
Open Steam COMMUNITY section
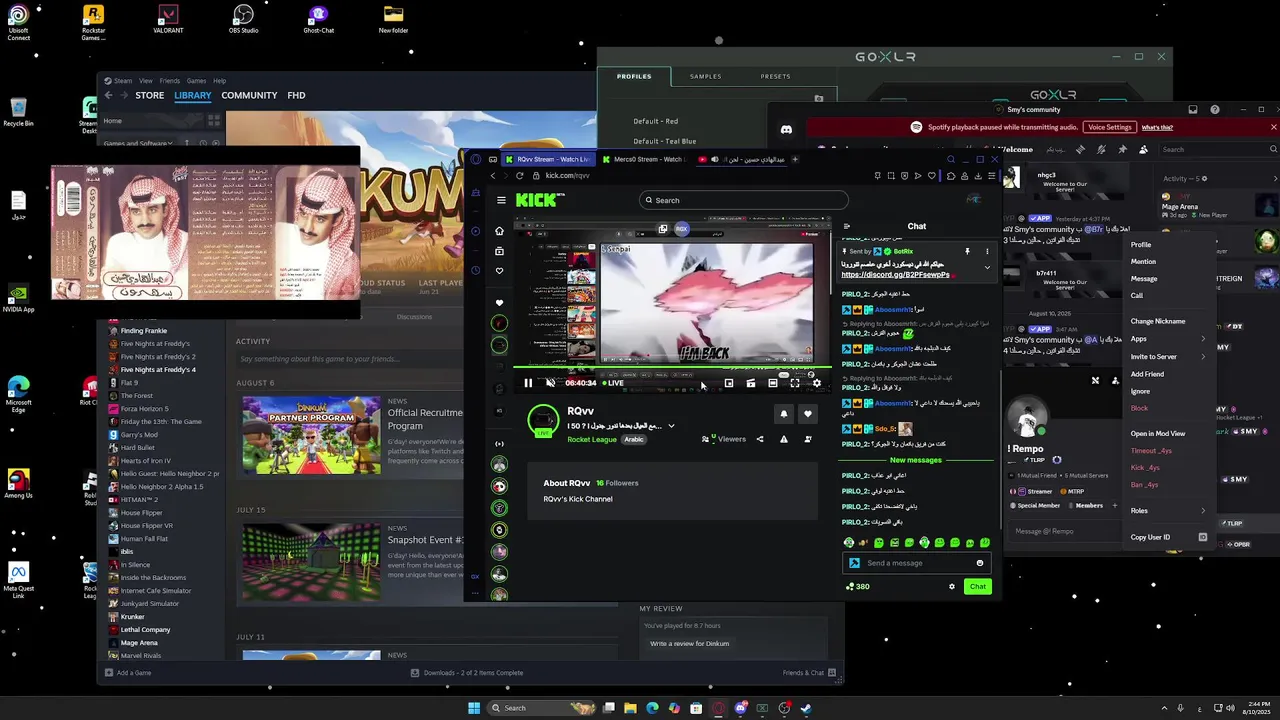pos(249,95)
